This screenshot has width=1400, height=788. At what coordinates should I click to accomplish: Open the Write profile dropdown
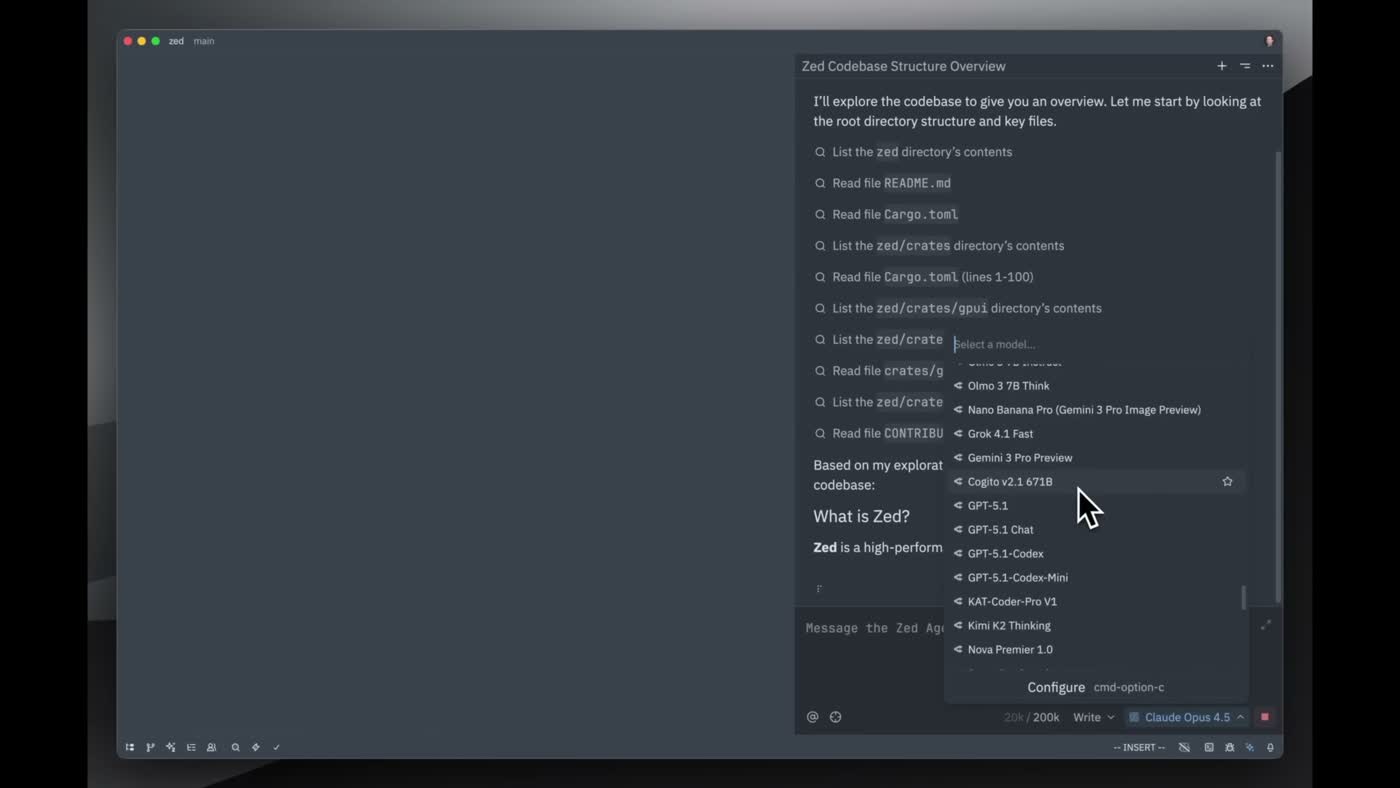click(1093, 717)
